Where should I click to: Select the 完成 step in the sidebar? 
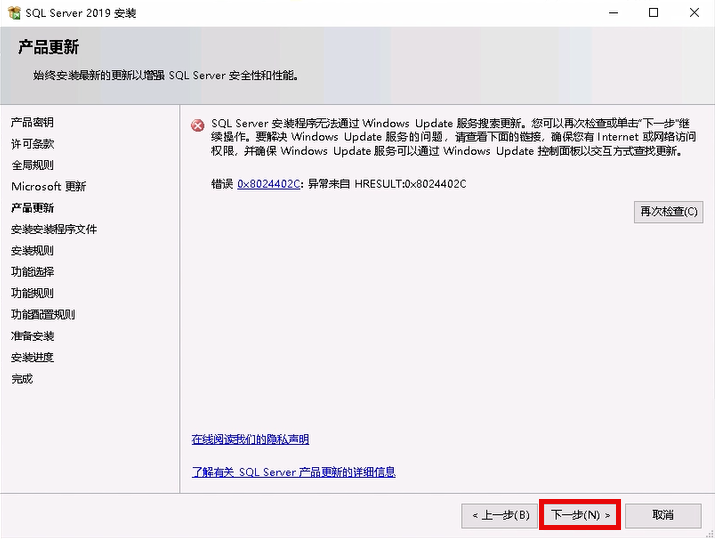tap(22, 379)
